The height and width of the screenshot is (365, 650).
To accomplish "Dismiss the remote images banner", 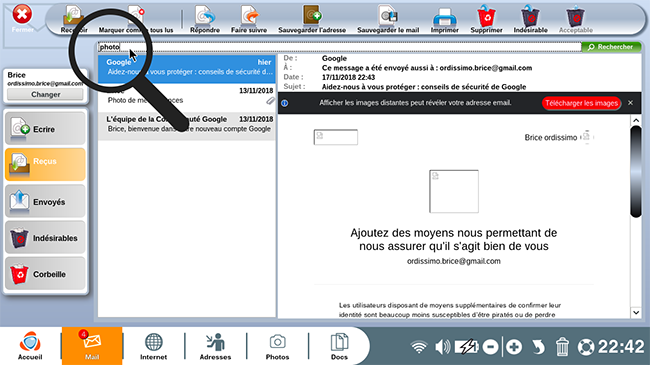I will (631, 103).
